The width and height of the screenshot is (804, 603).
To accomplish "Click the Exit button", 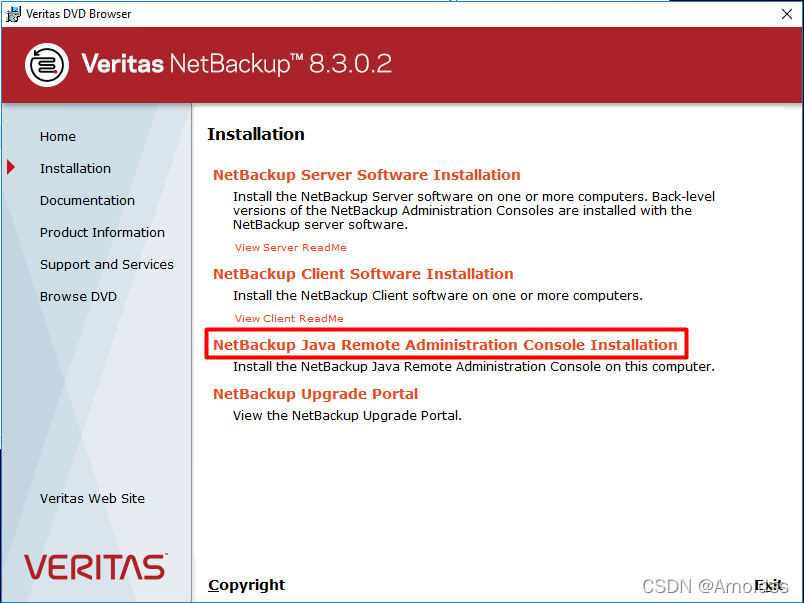I will point(768,585).
